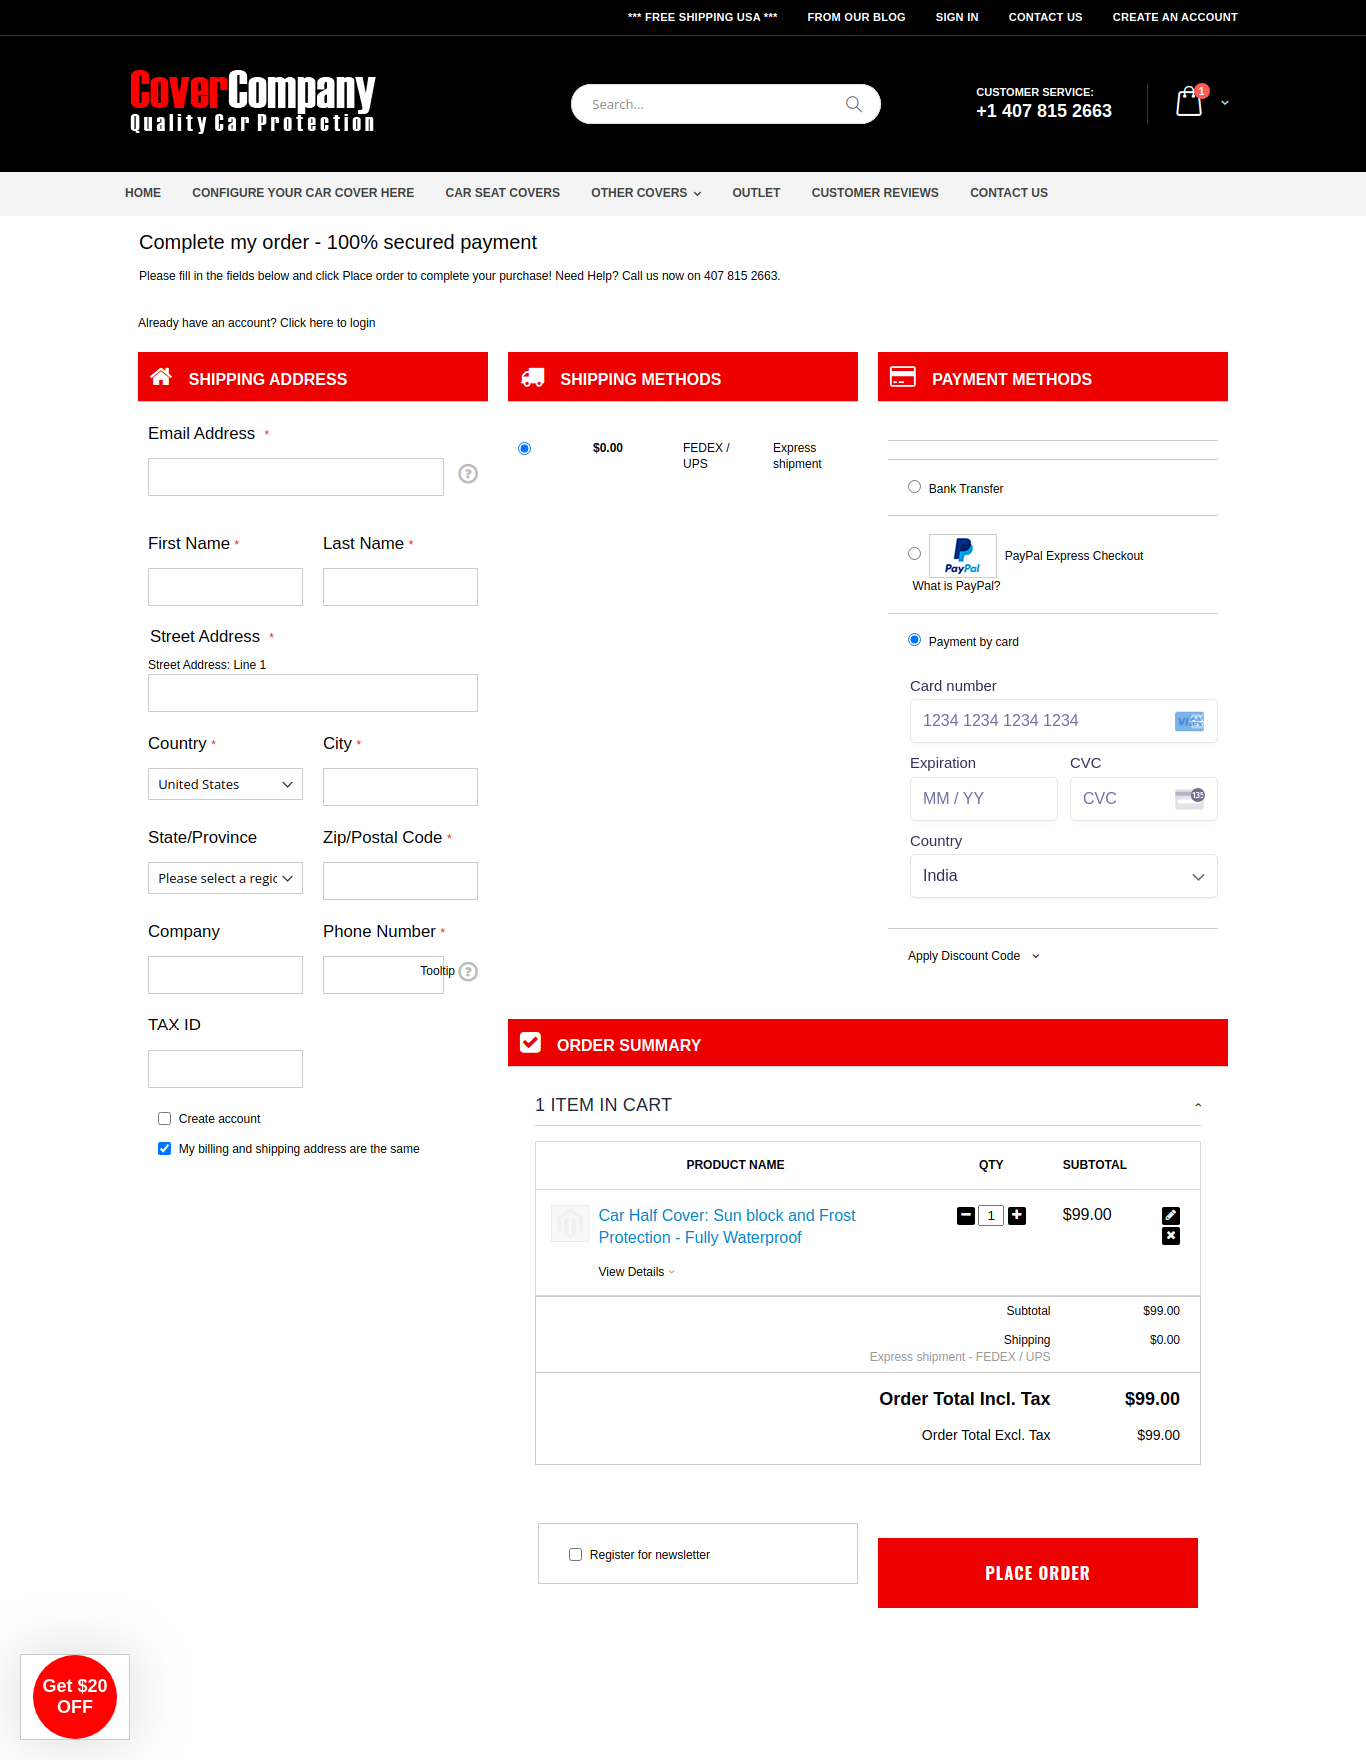Expand the Apply Discount Code section
The image size is (1366, 1760).
tap(973, 956)
